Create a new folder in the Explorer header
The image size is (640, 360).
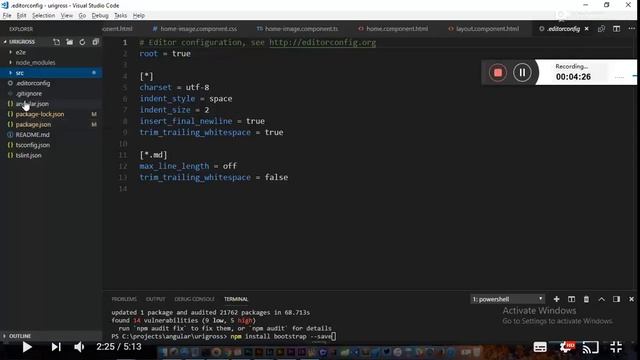click(x=69, y=42)
